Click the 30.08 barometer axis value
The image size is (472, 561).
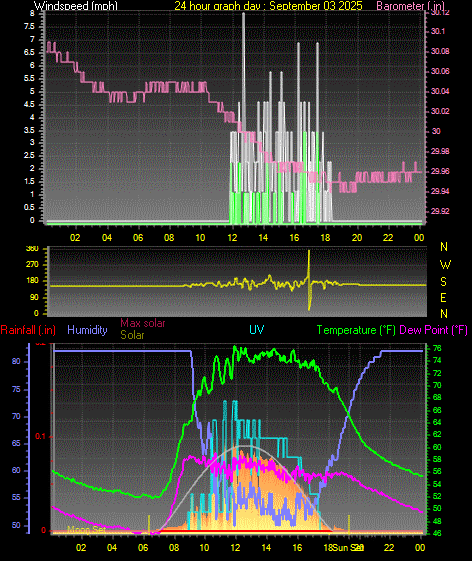tap(440, 51)
